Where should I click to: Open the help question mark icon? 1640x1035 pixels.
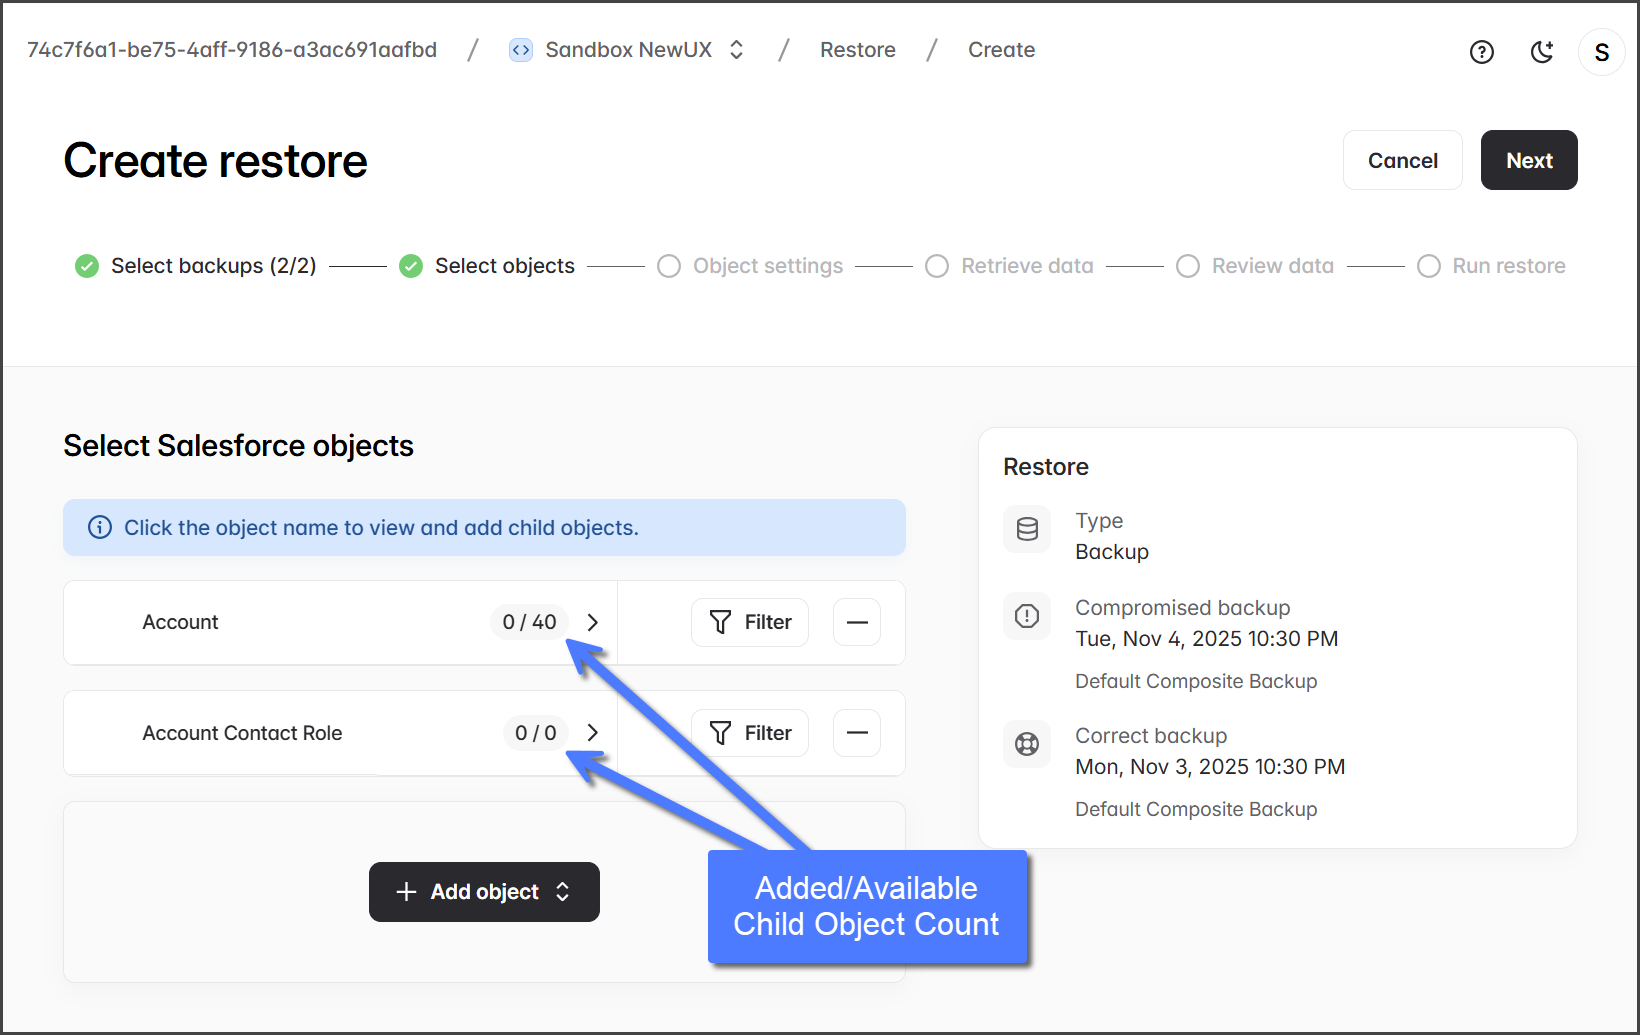point(1481,52)
